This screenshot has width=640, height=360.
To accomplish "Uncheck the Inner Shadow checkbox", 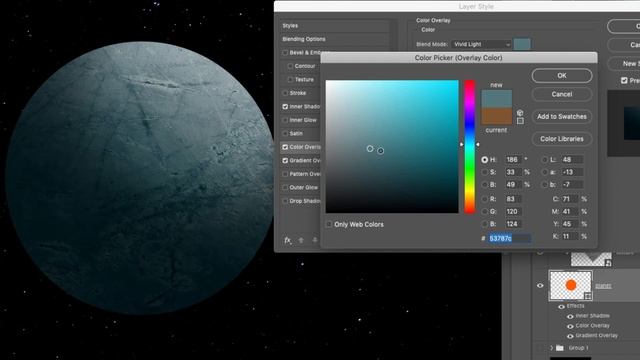I will pyautogui.click(x=285, y=107).
